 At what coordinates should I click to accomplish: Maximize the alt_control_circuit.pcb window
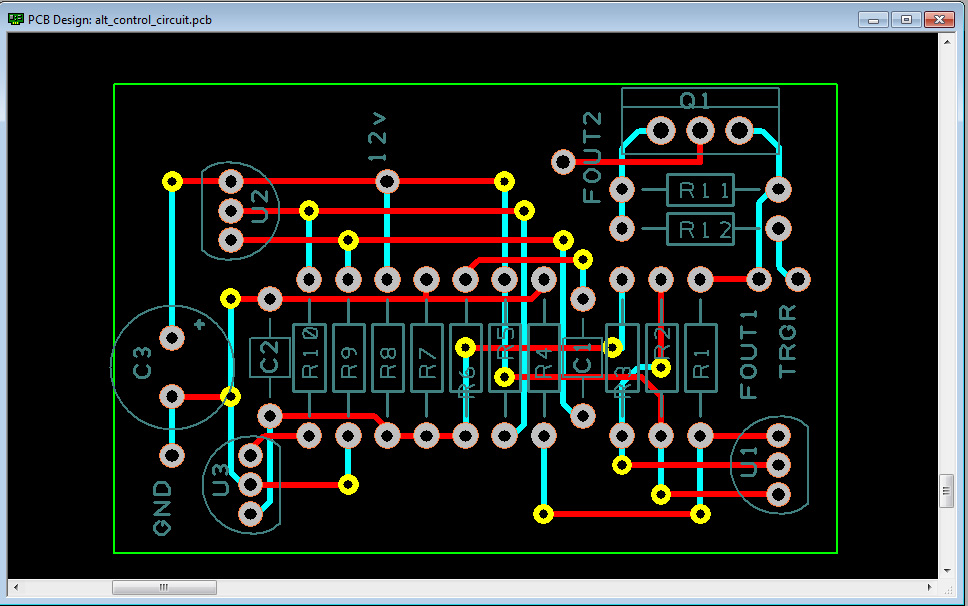click(906, 19)
